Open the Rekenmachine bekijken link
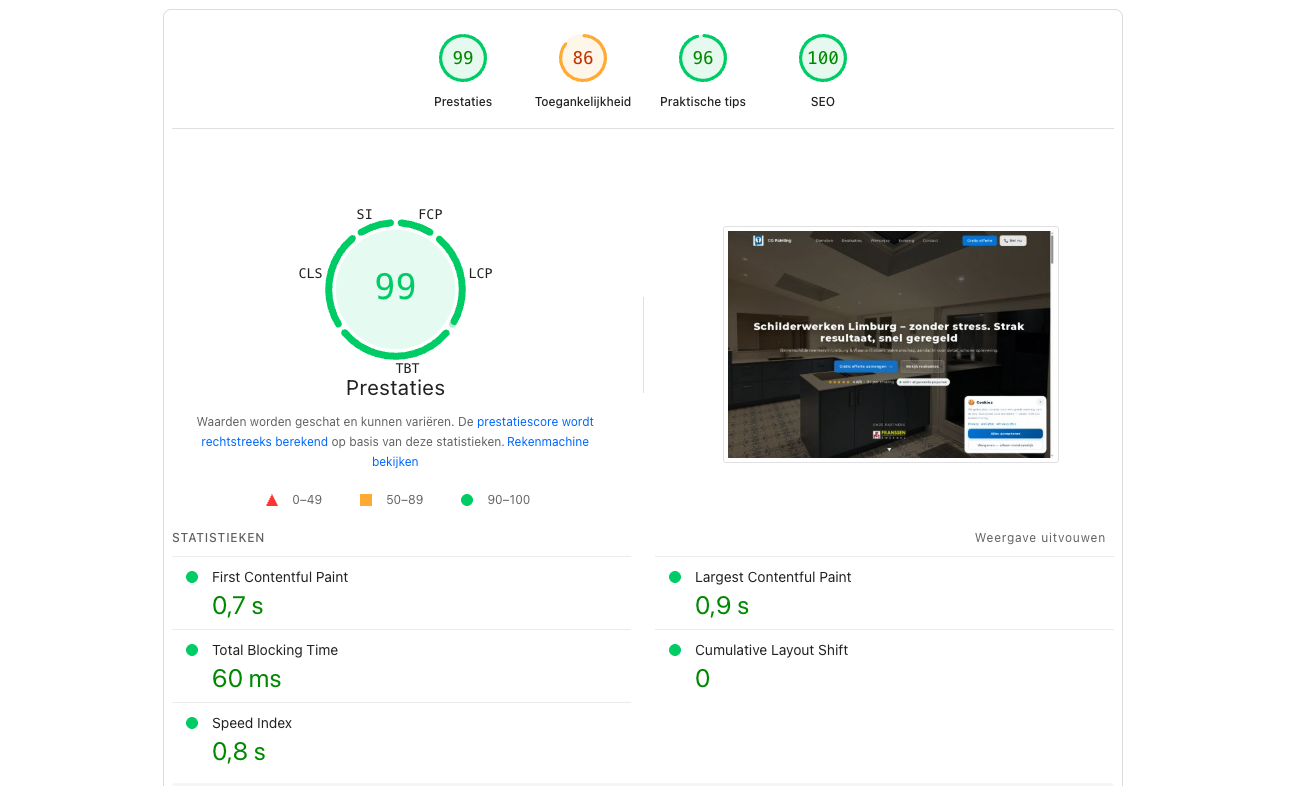This screenshot has height=786, width=1291. point(547,442)
